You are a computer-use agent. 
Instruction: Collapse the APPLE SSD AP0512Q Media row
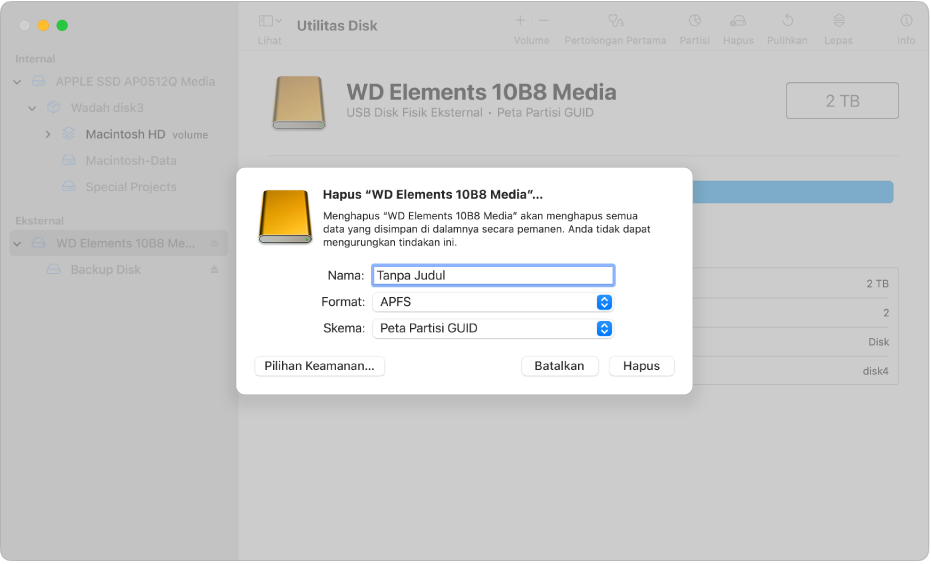point(17,82)
